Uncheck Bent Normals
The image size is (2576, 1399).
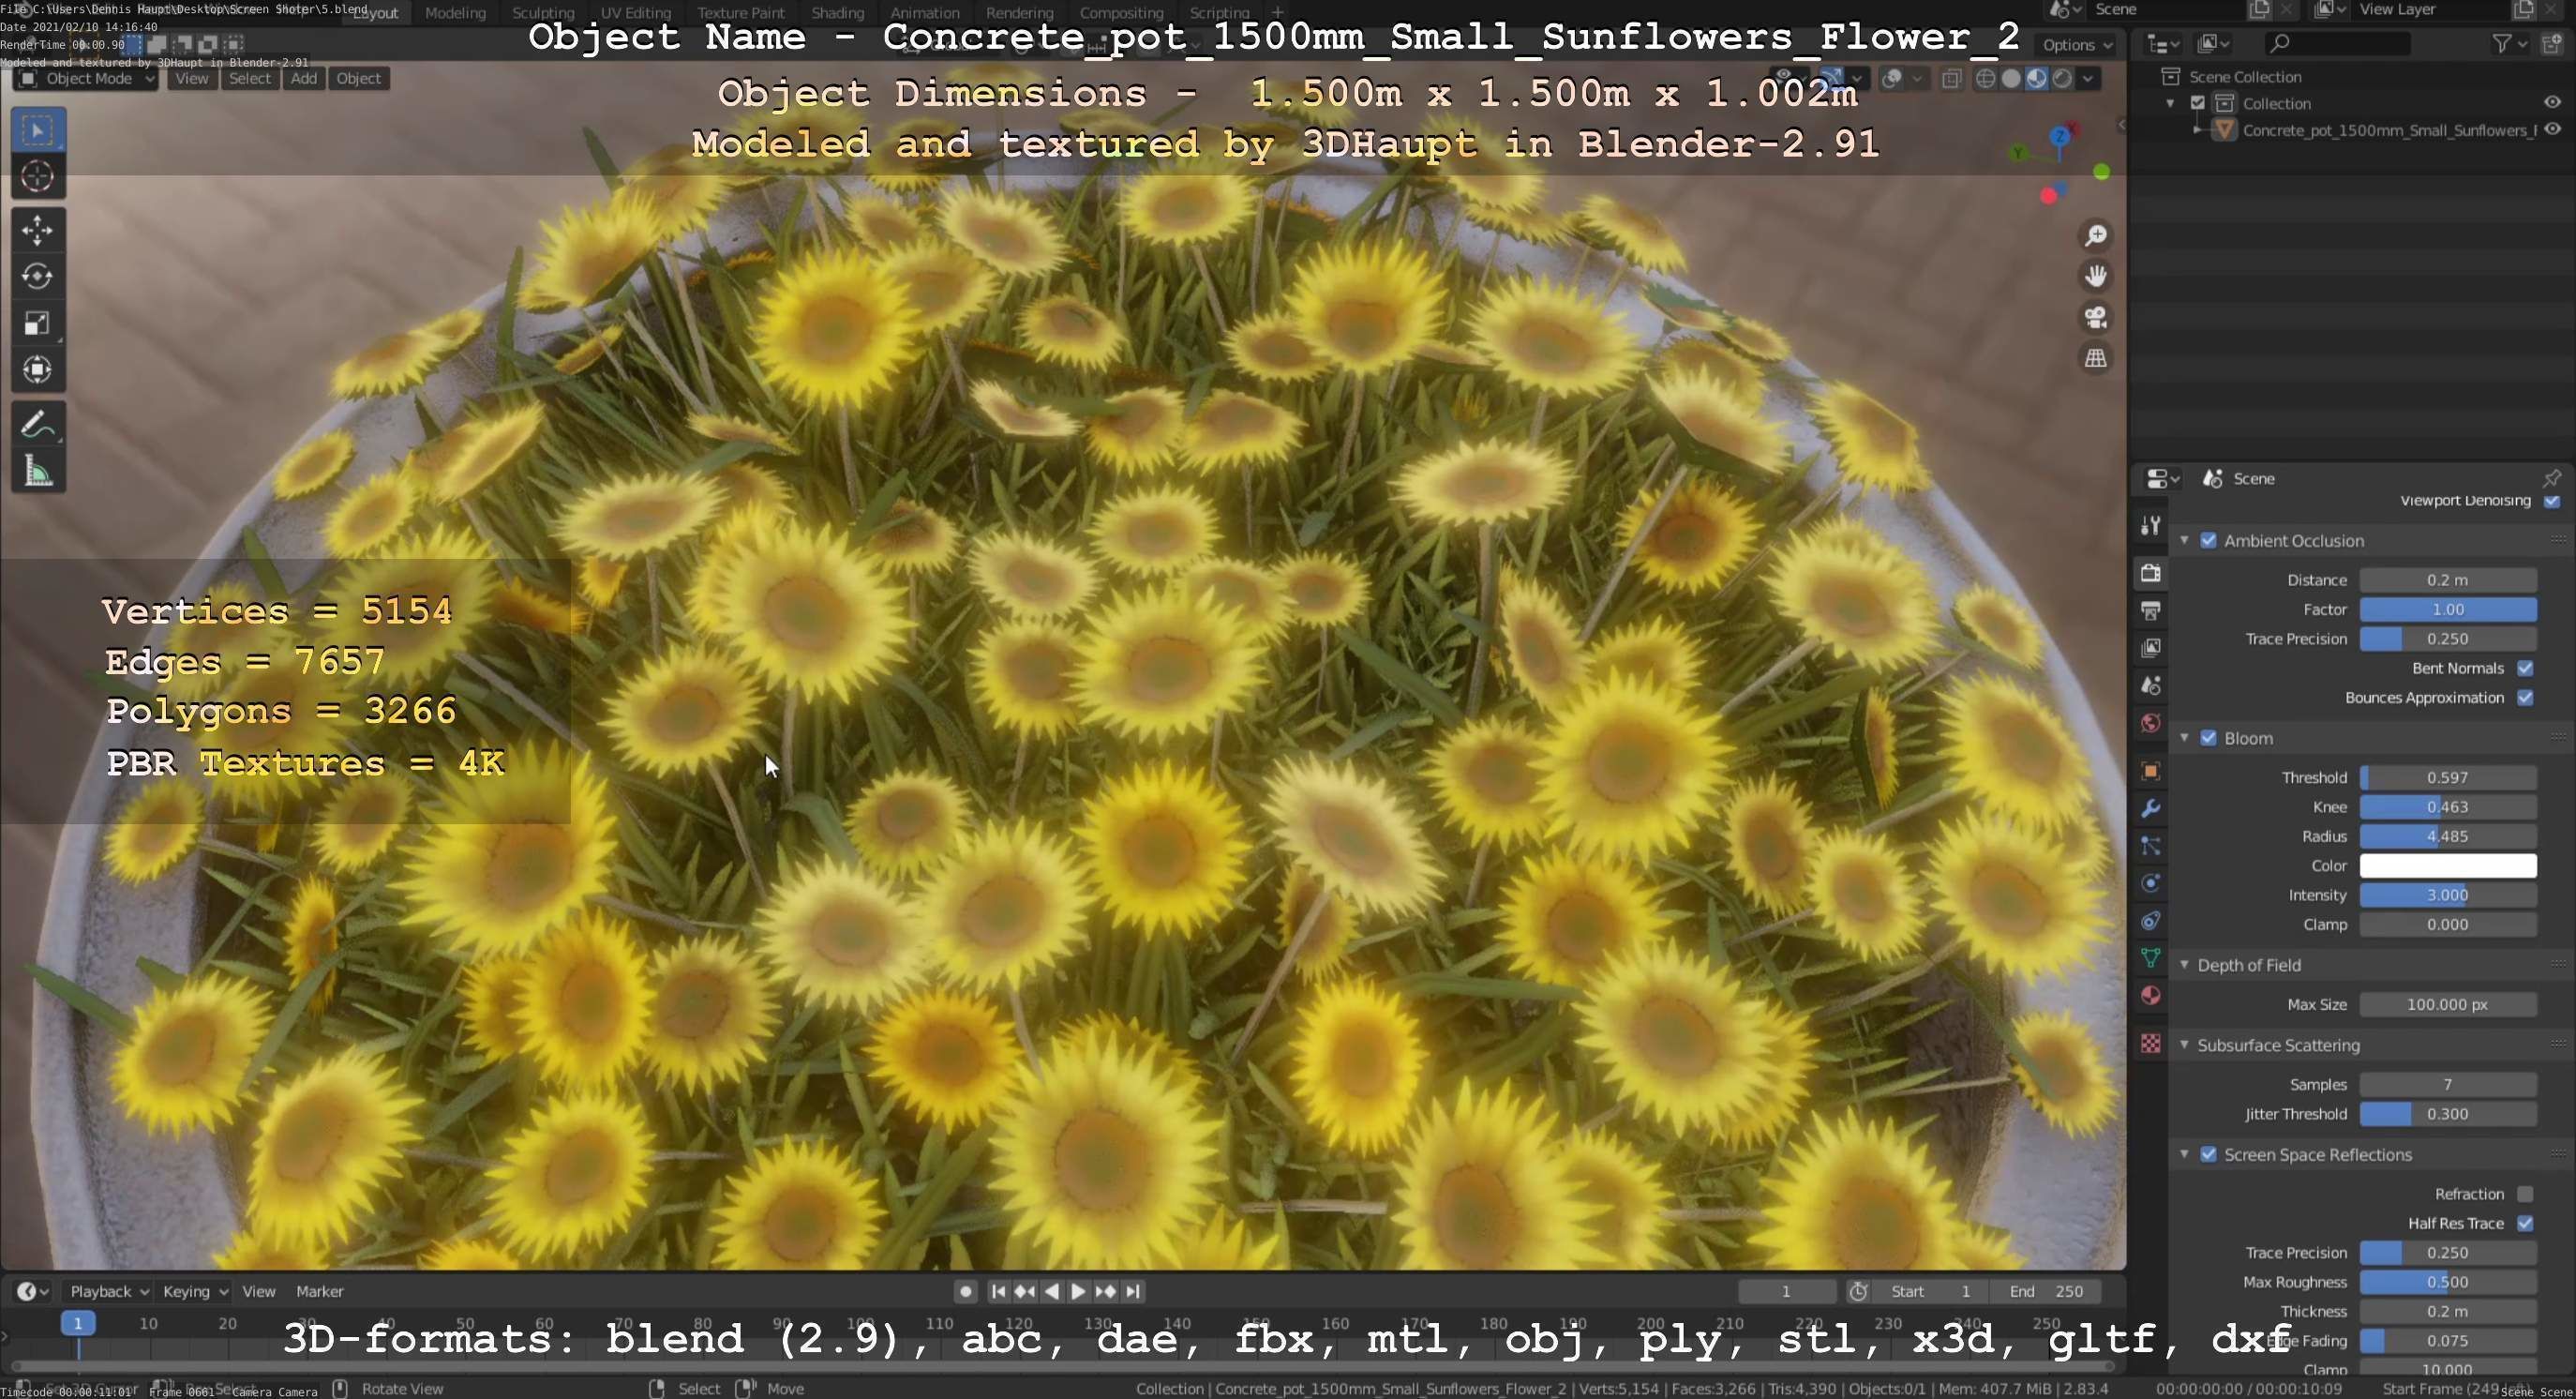(x=2525, y=668)
